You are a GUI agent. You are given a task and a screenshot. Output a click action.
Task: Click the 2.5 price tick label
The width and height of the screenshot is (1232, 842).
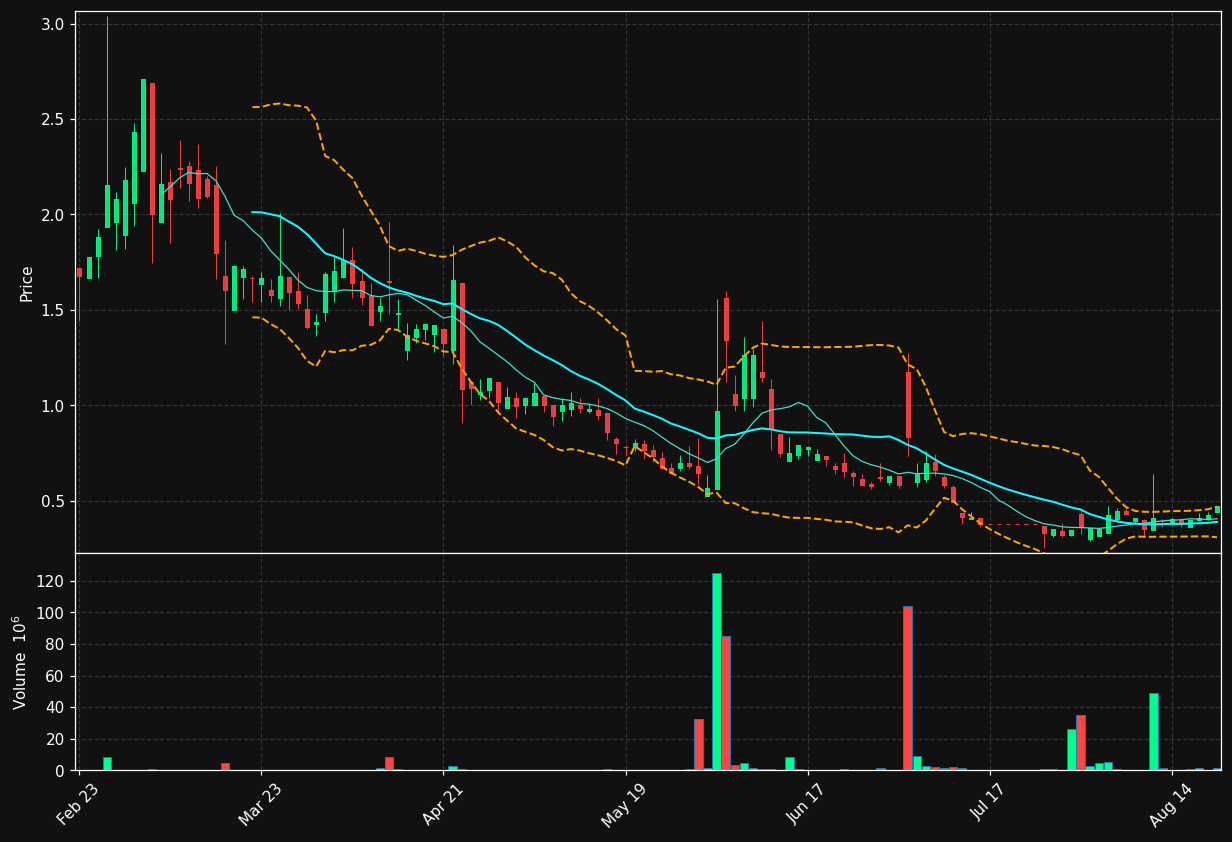[x=55, y=120]
